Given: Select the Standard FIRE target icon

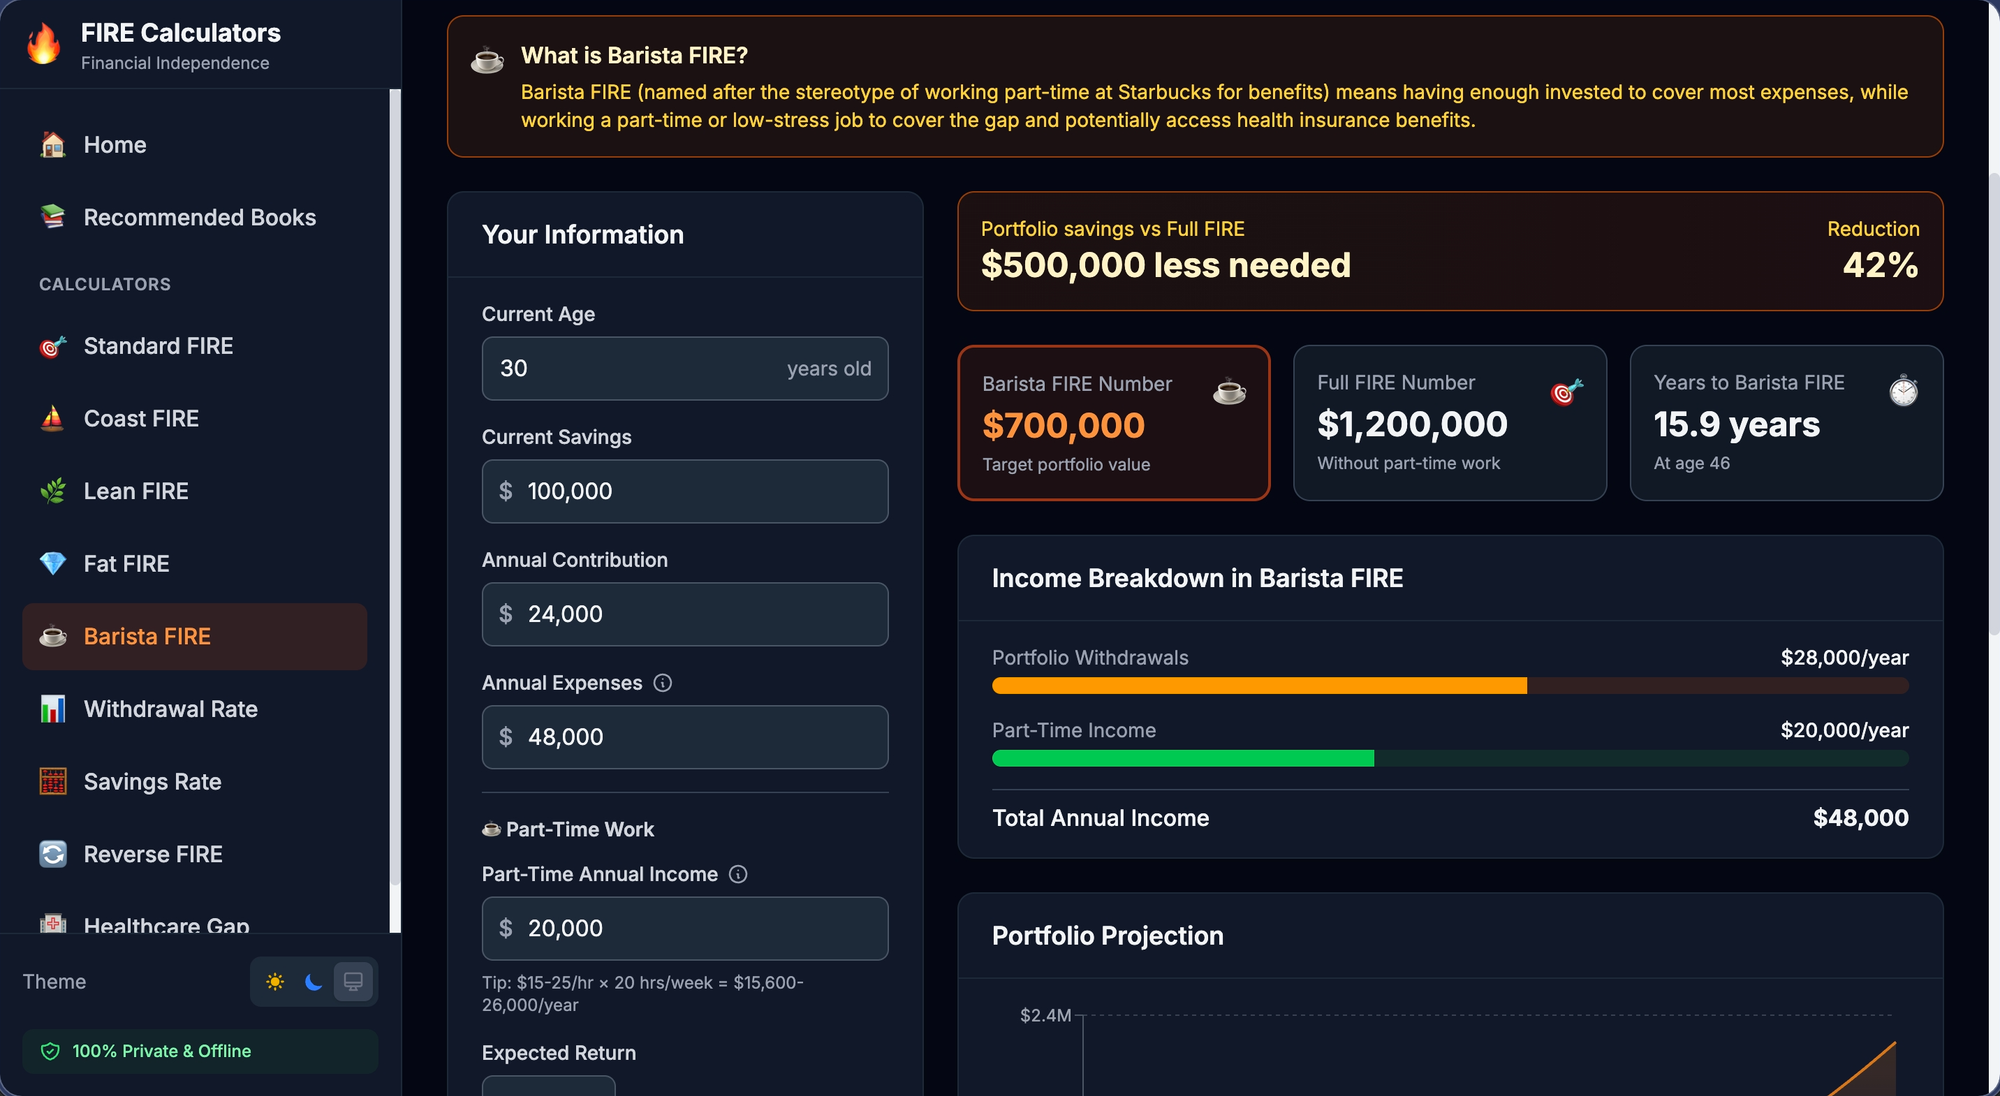Looking at the screenshot, I should click(53, 345).
